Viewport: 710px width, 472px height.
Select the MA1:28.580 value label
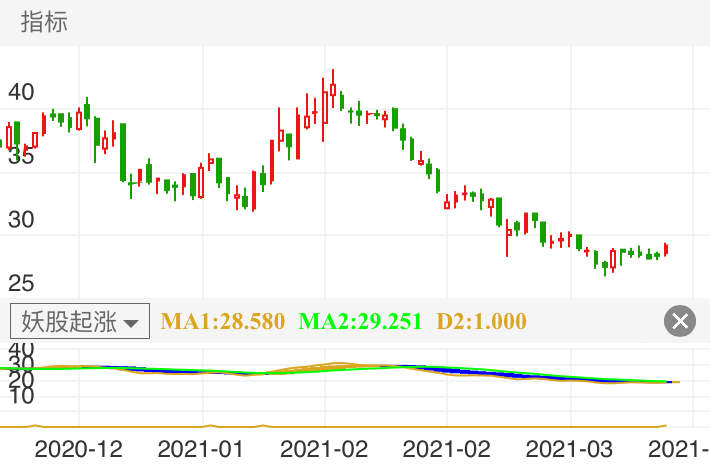click(222, 321)
